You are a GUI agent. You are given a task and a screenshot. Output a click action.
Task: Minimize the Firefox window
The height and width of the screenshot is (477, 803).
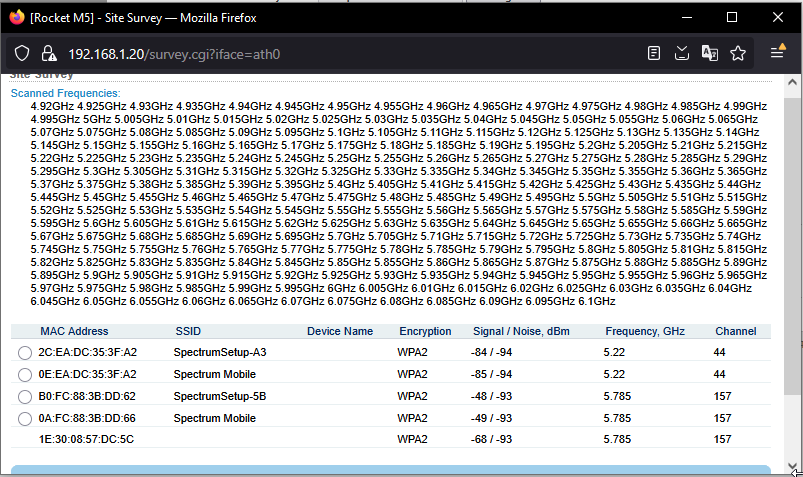pyautogui.click(x=687, y=17)
